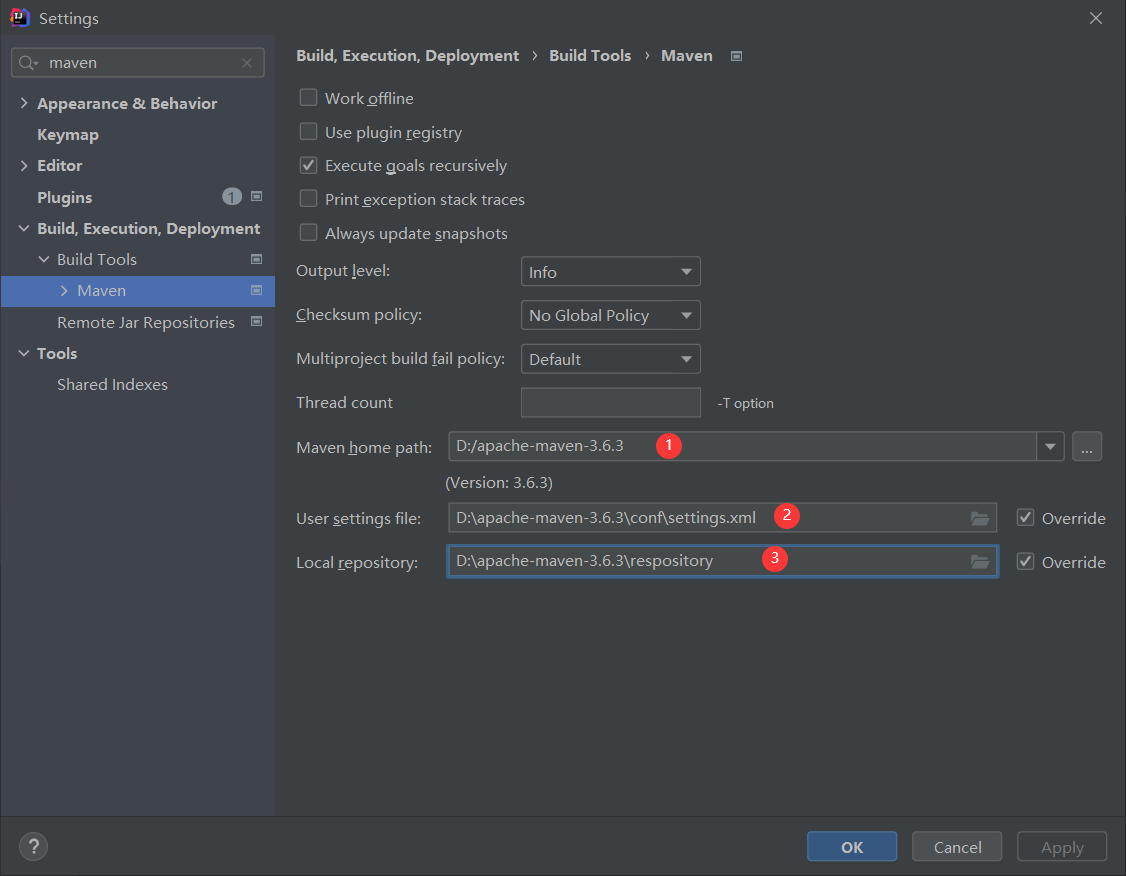Click the Plugins project-level settings icon

[256, 196]
